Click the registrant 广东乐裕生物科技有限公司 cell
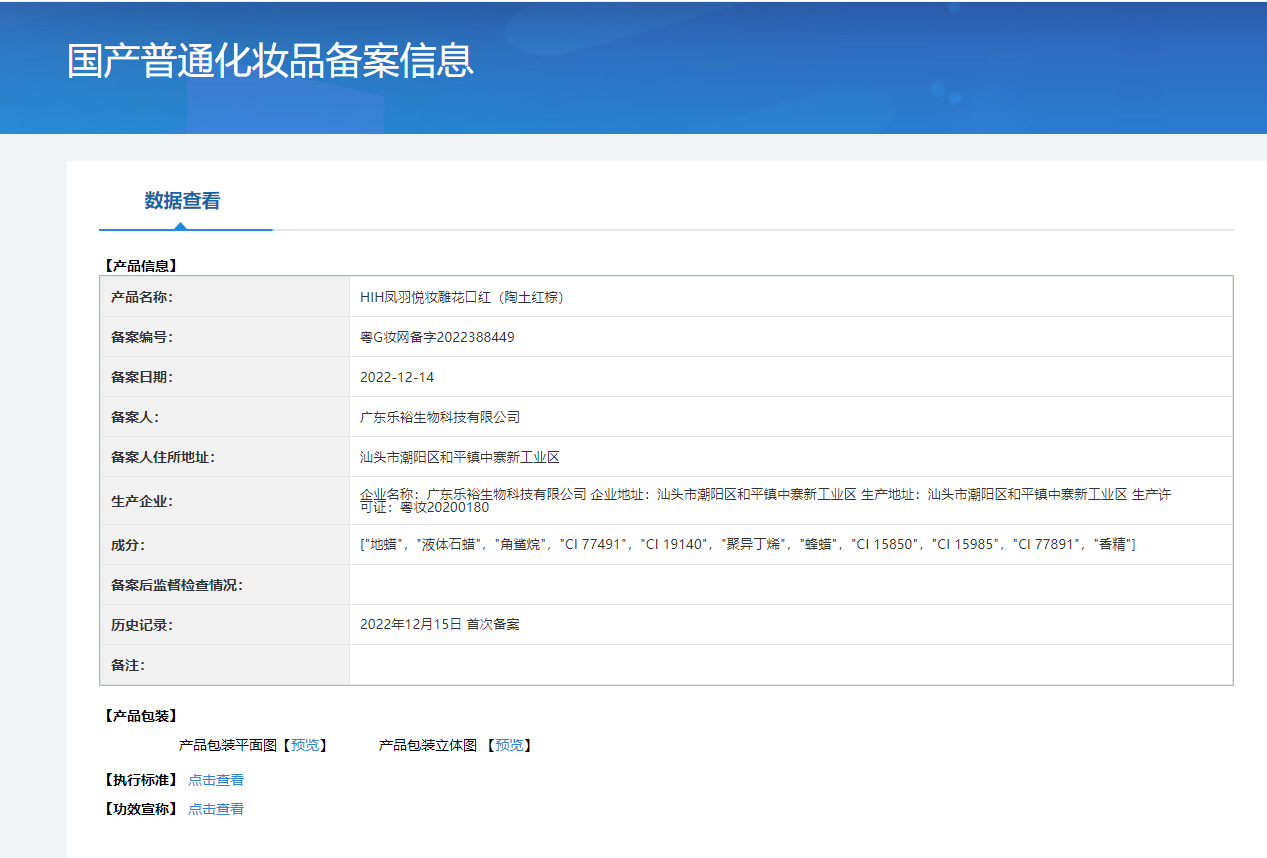Viewport: 1267px width, 858px height. (x=440, y=417)
